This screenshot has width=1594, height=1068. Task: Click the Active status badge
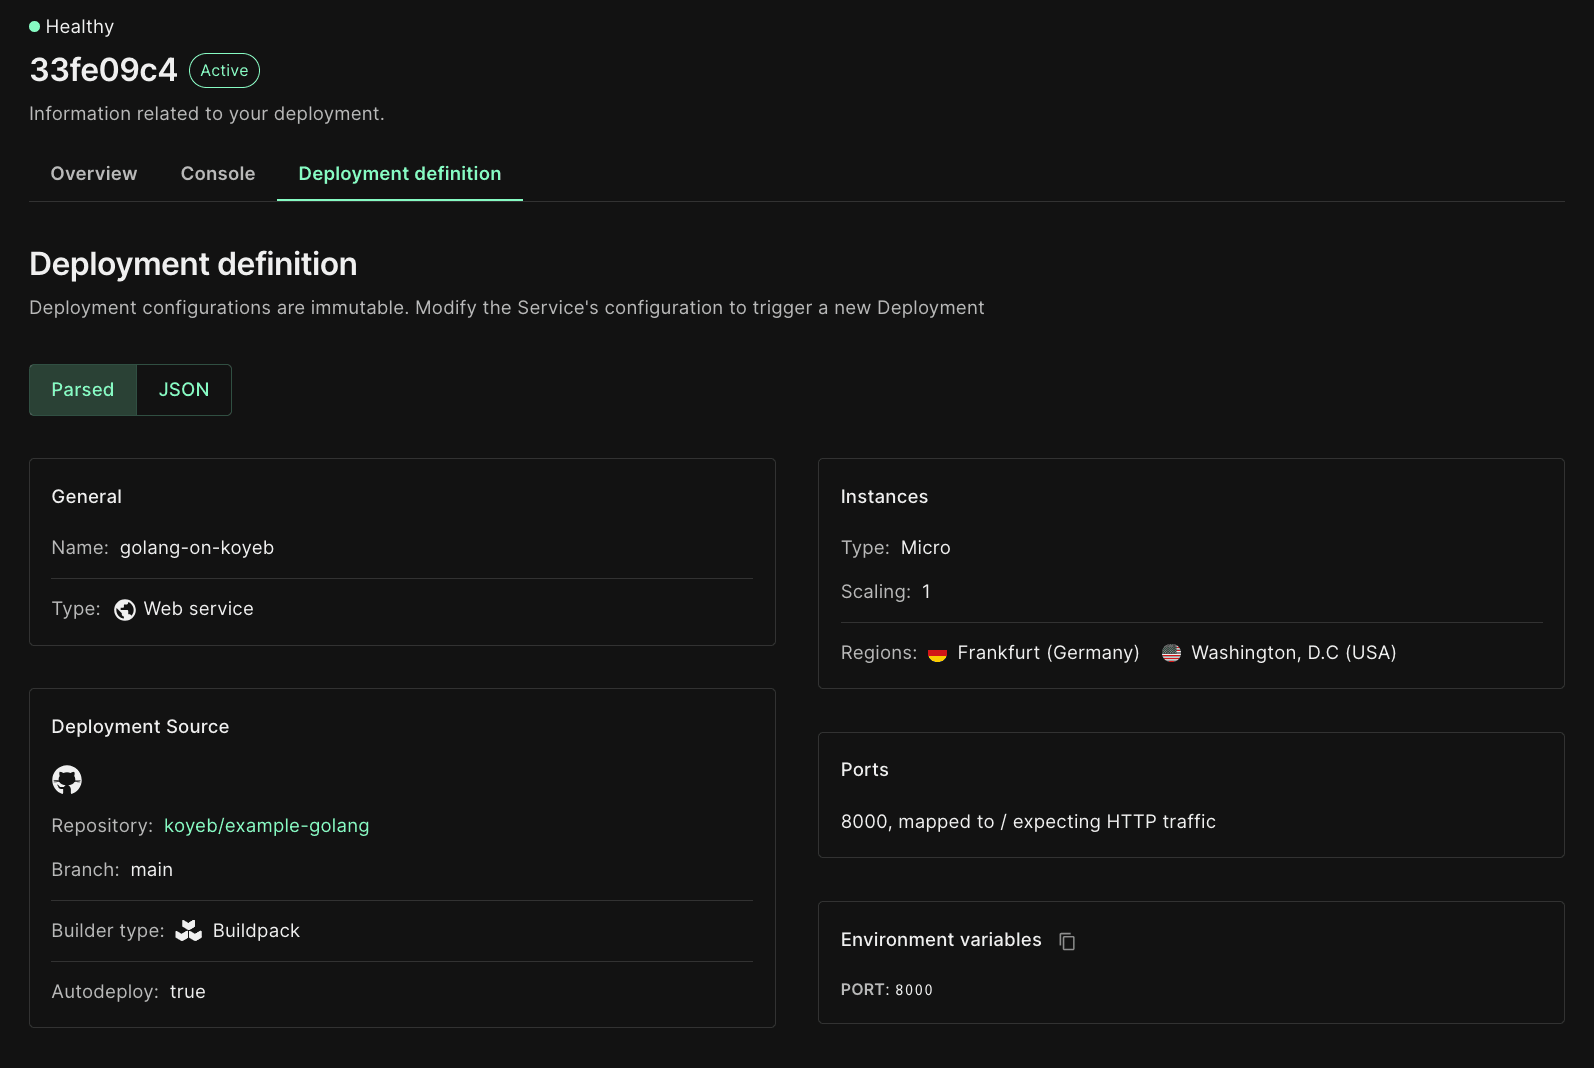coord(224,71)
